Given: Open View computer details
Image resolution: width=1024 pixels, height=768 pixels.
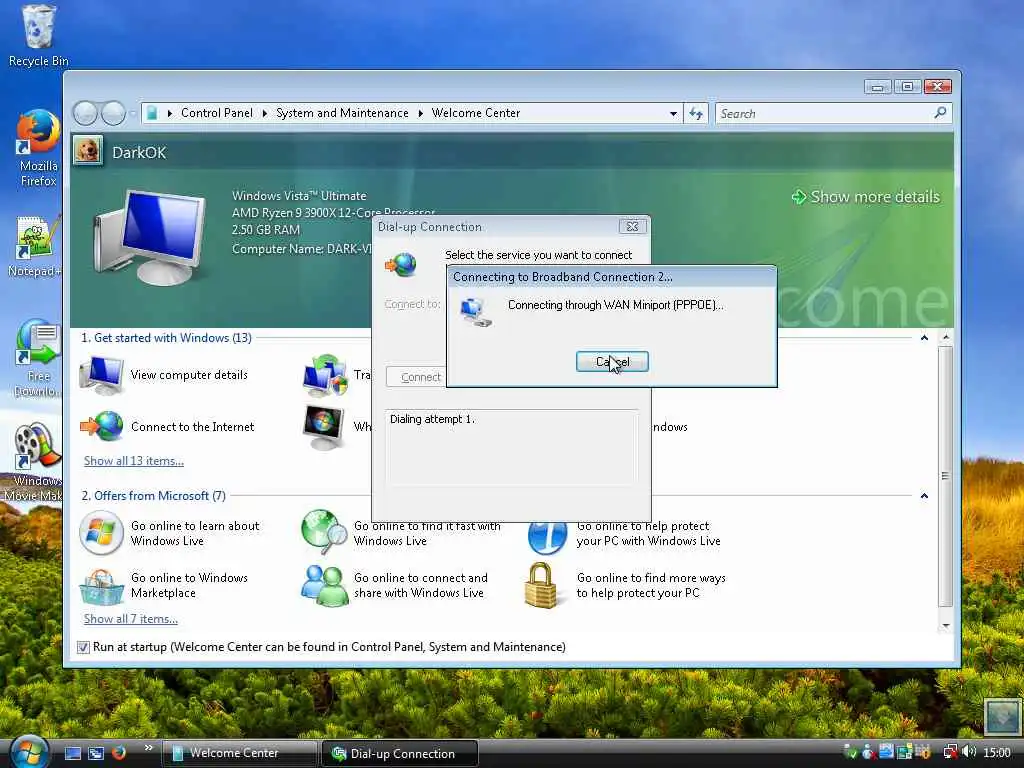Looking at the screenshot, I should 165,375.
